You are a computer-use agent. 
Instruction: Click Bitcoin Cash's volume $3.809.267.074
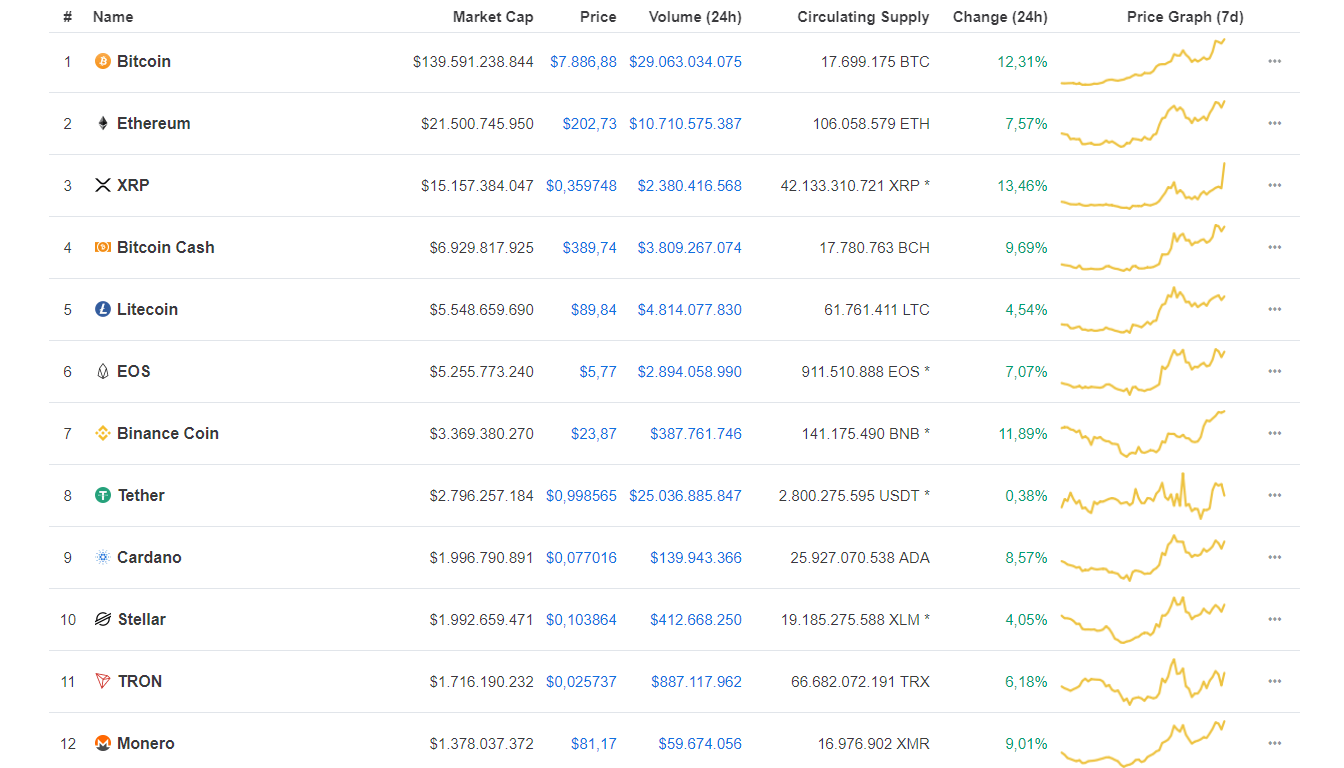point(690,248)
